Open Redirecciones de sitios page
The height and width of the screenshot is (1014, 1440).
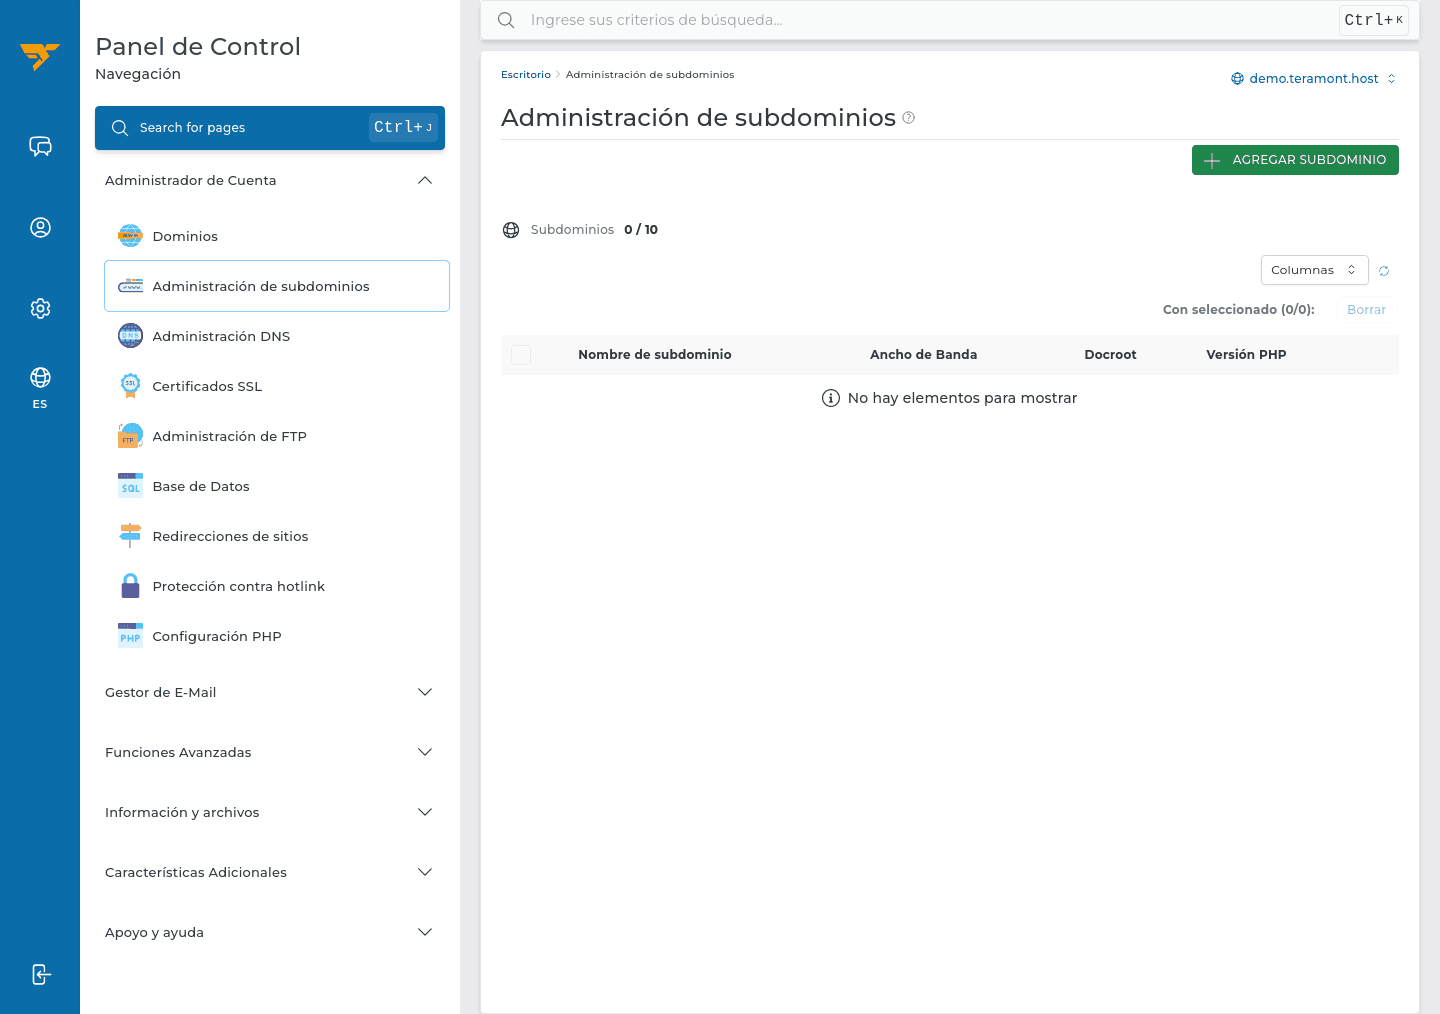(277, 536)
